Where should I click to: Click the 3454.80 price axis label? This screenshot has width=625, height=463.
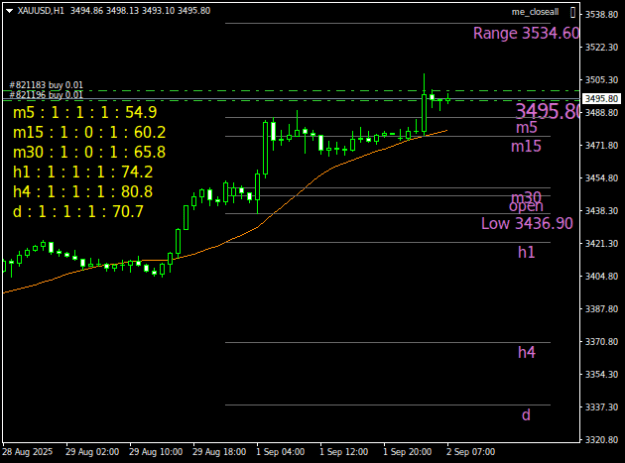pos(601,178)
